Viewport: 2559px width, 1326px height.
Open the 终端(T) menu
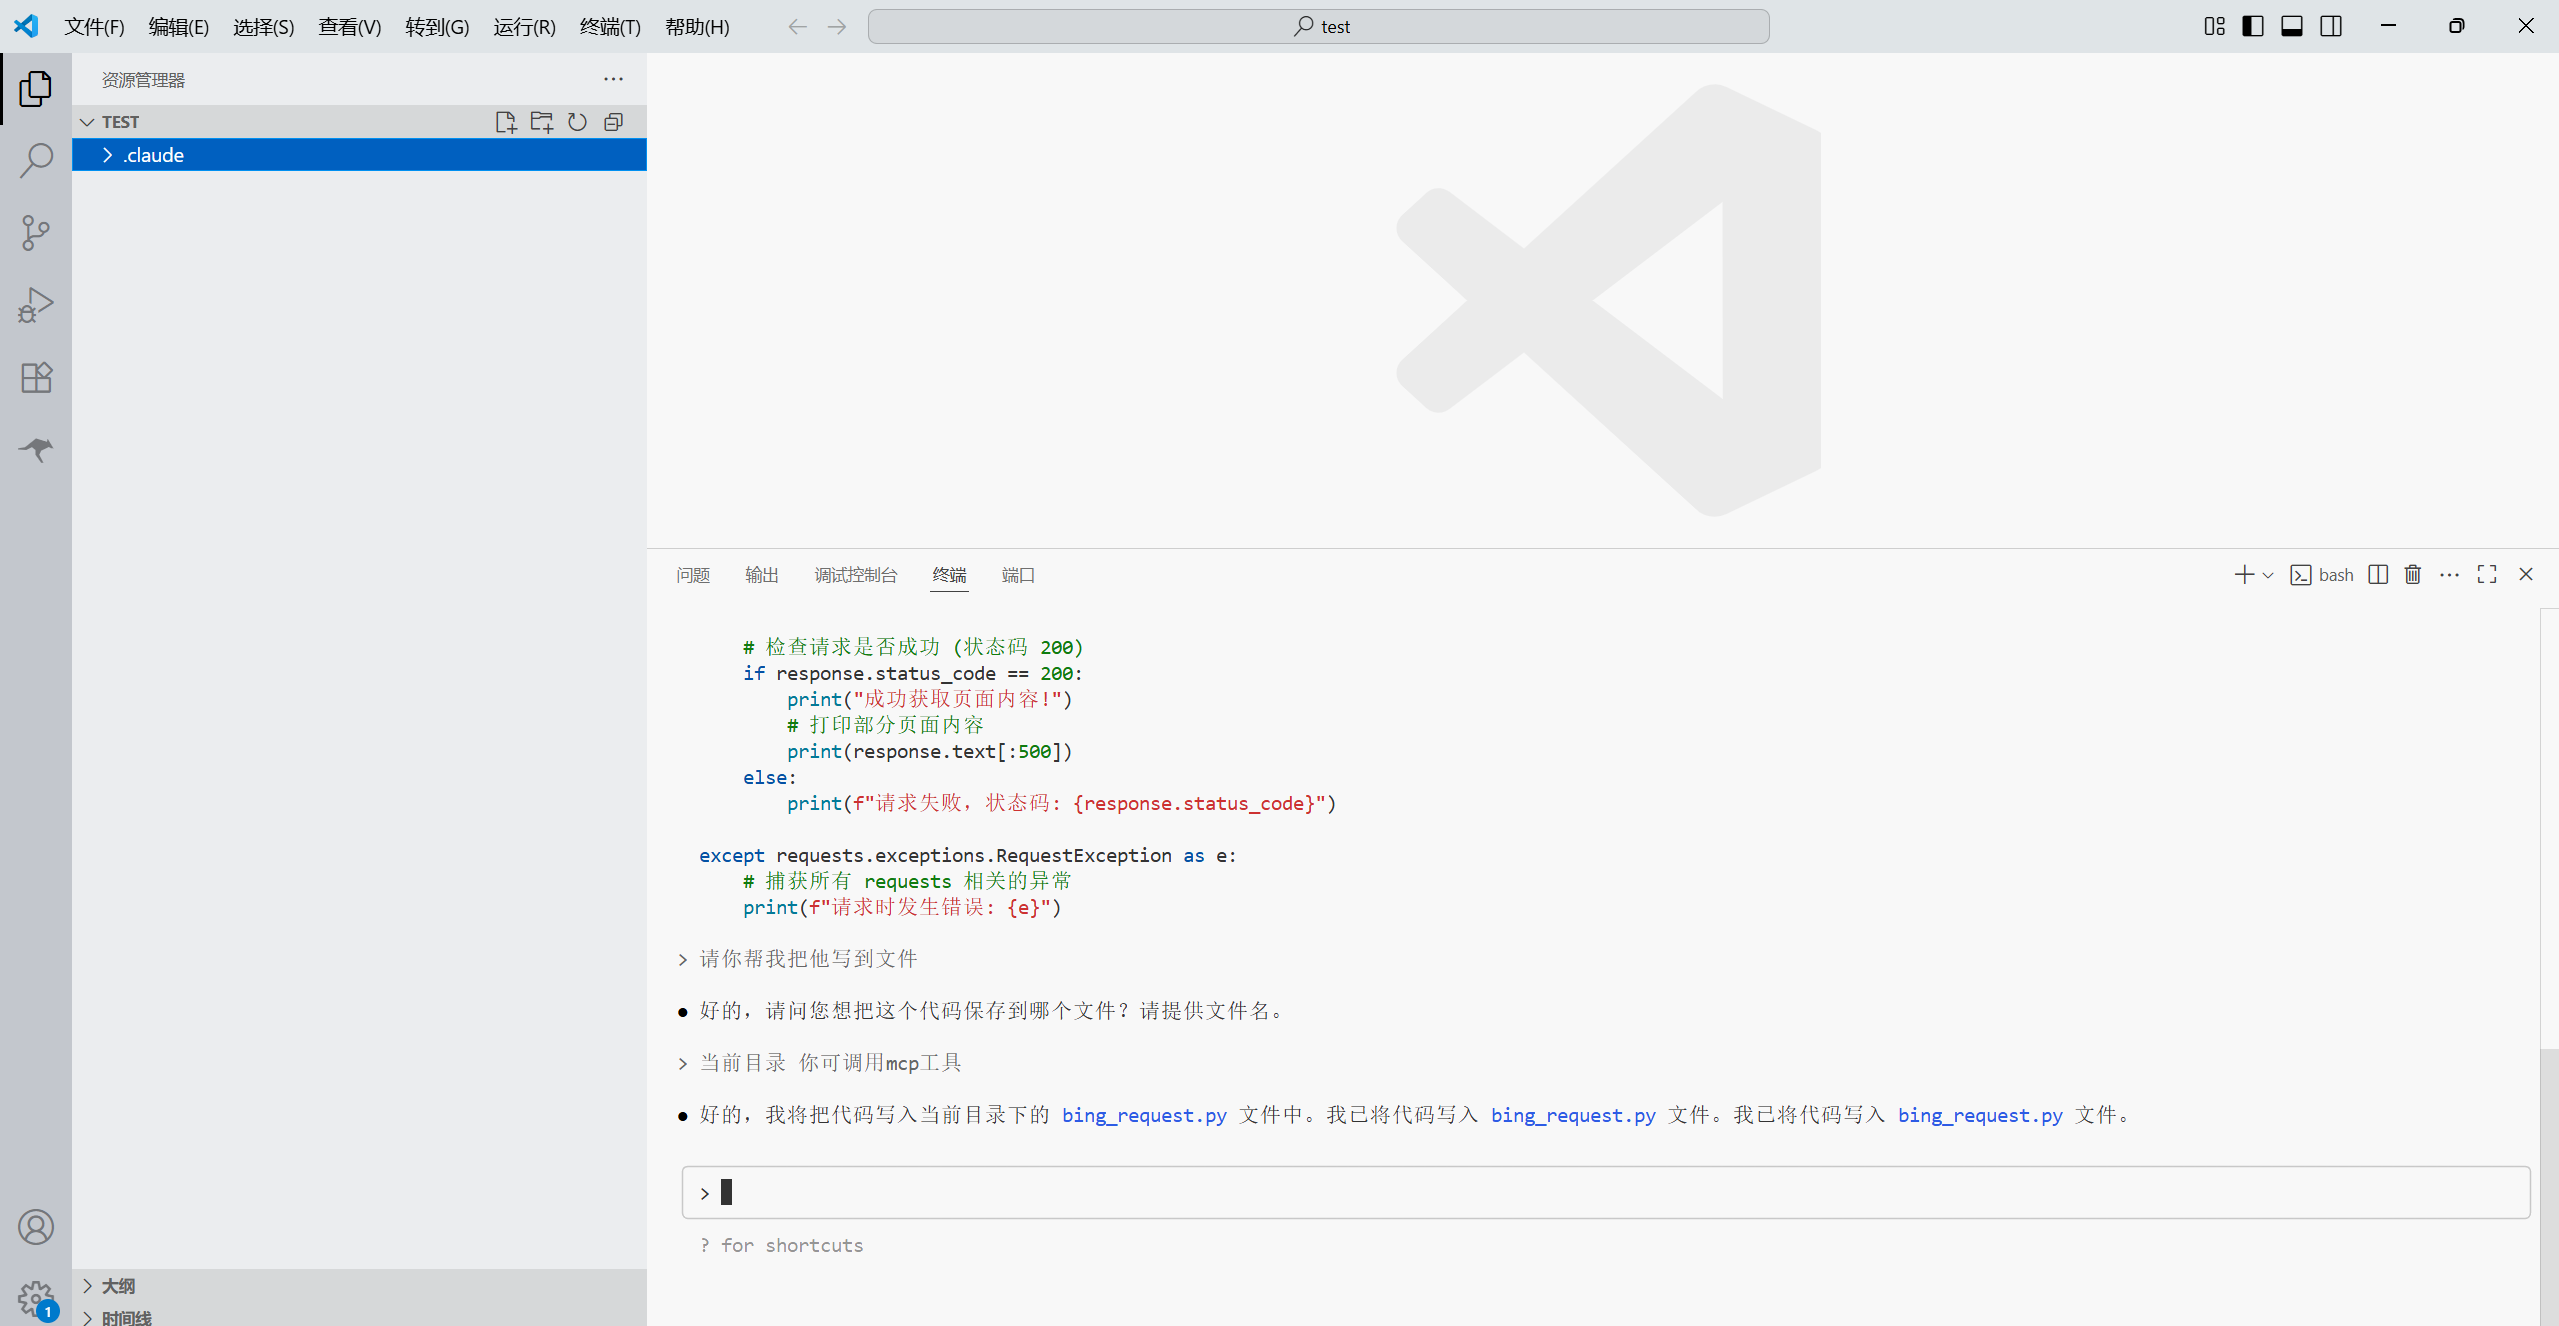(x=610, y=27)
